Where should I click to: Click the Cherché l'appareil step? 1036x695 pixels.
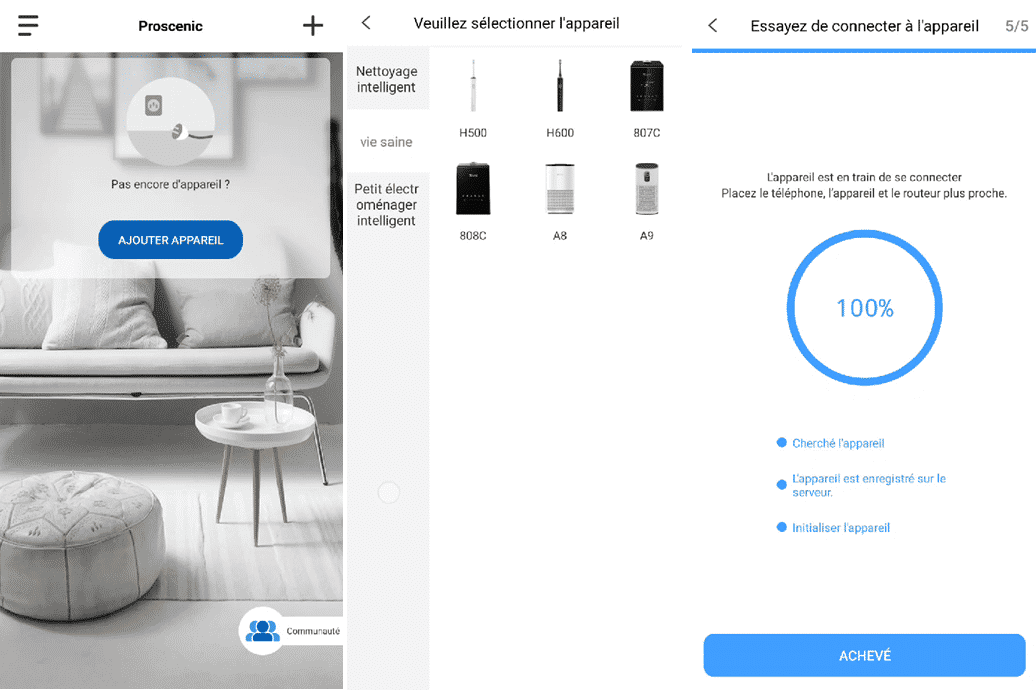(x=838, y=443)
